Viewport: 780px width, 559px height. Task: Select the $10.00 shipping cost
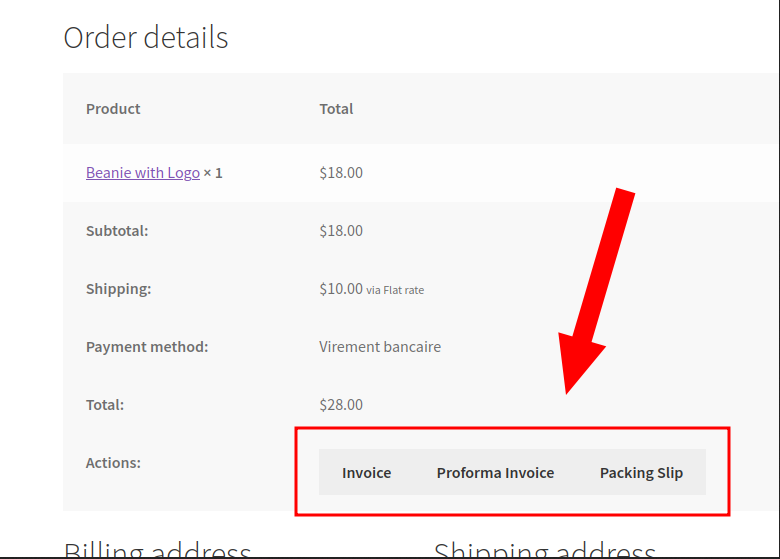click(x=341, y=289)
